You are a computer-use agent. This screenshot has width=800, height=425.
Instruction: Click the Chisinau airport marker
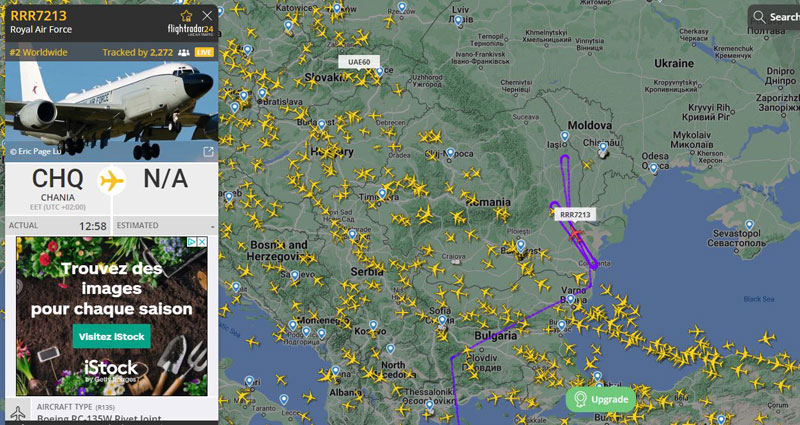point(603,147)
